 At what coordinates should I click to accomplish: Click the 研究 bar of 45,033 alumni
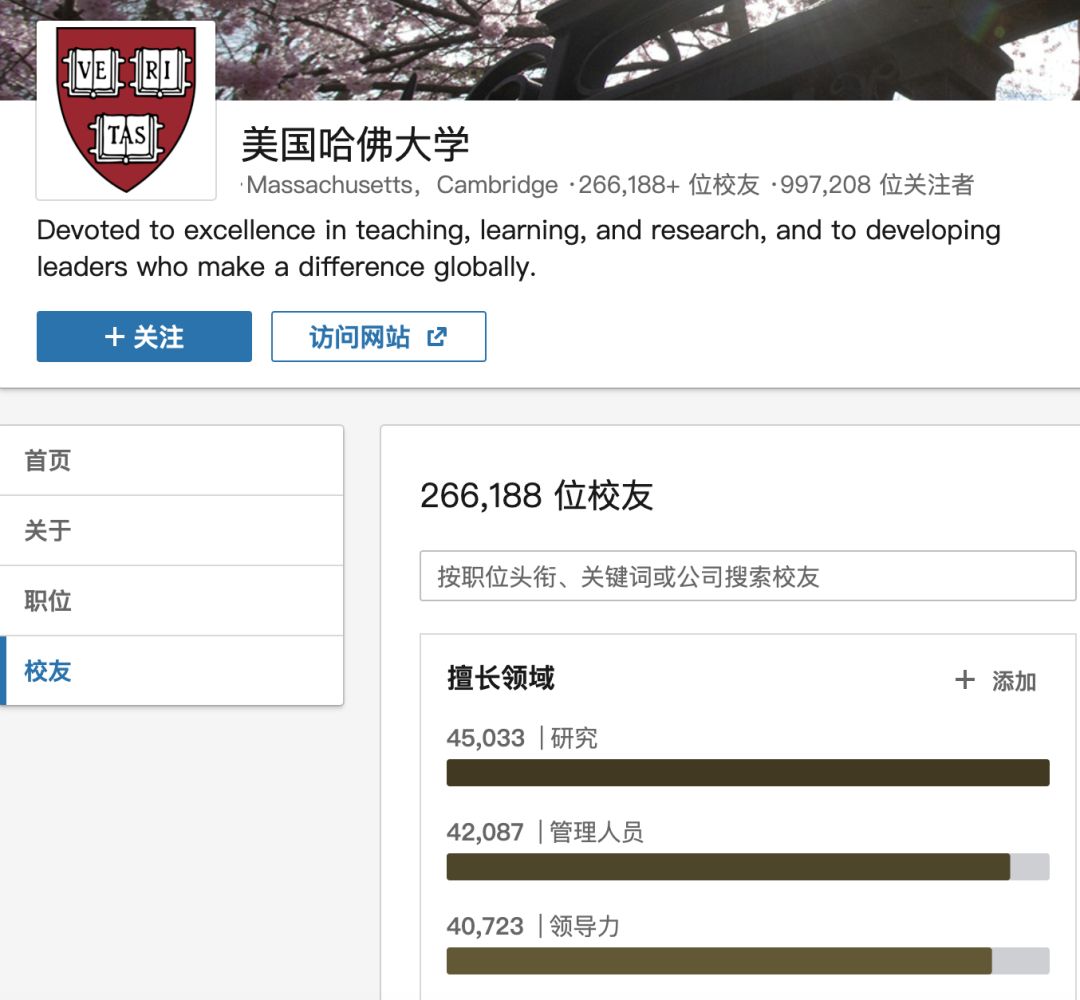748,773
